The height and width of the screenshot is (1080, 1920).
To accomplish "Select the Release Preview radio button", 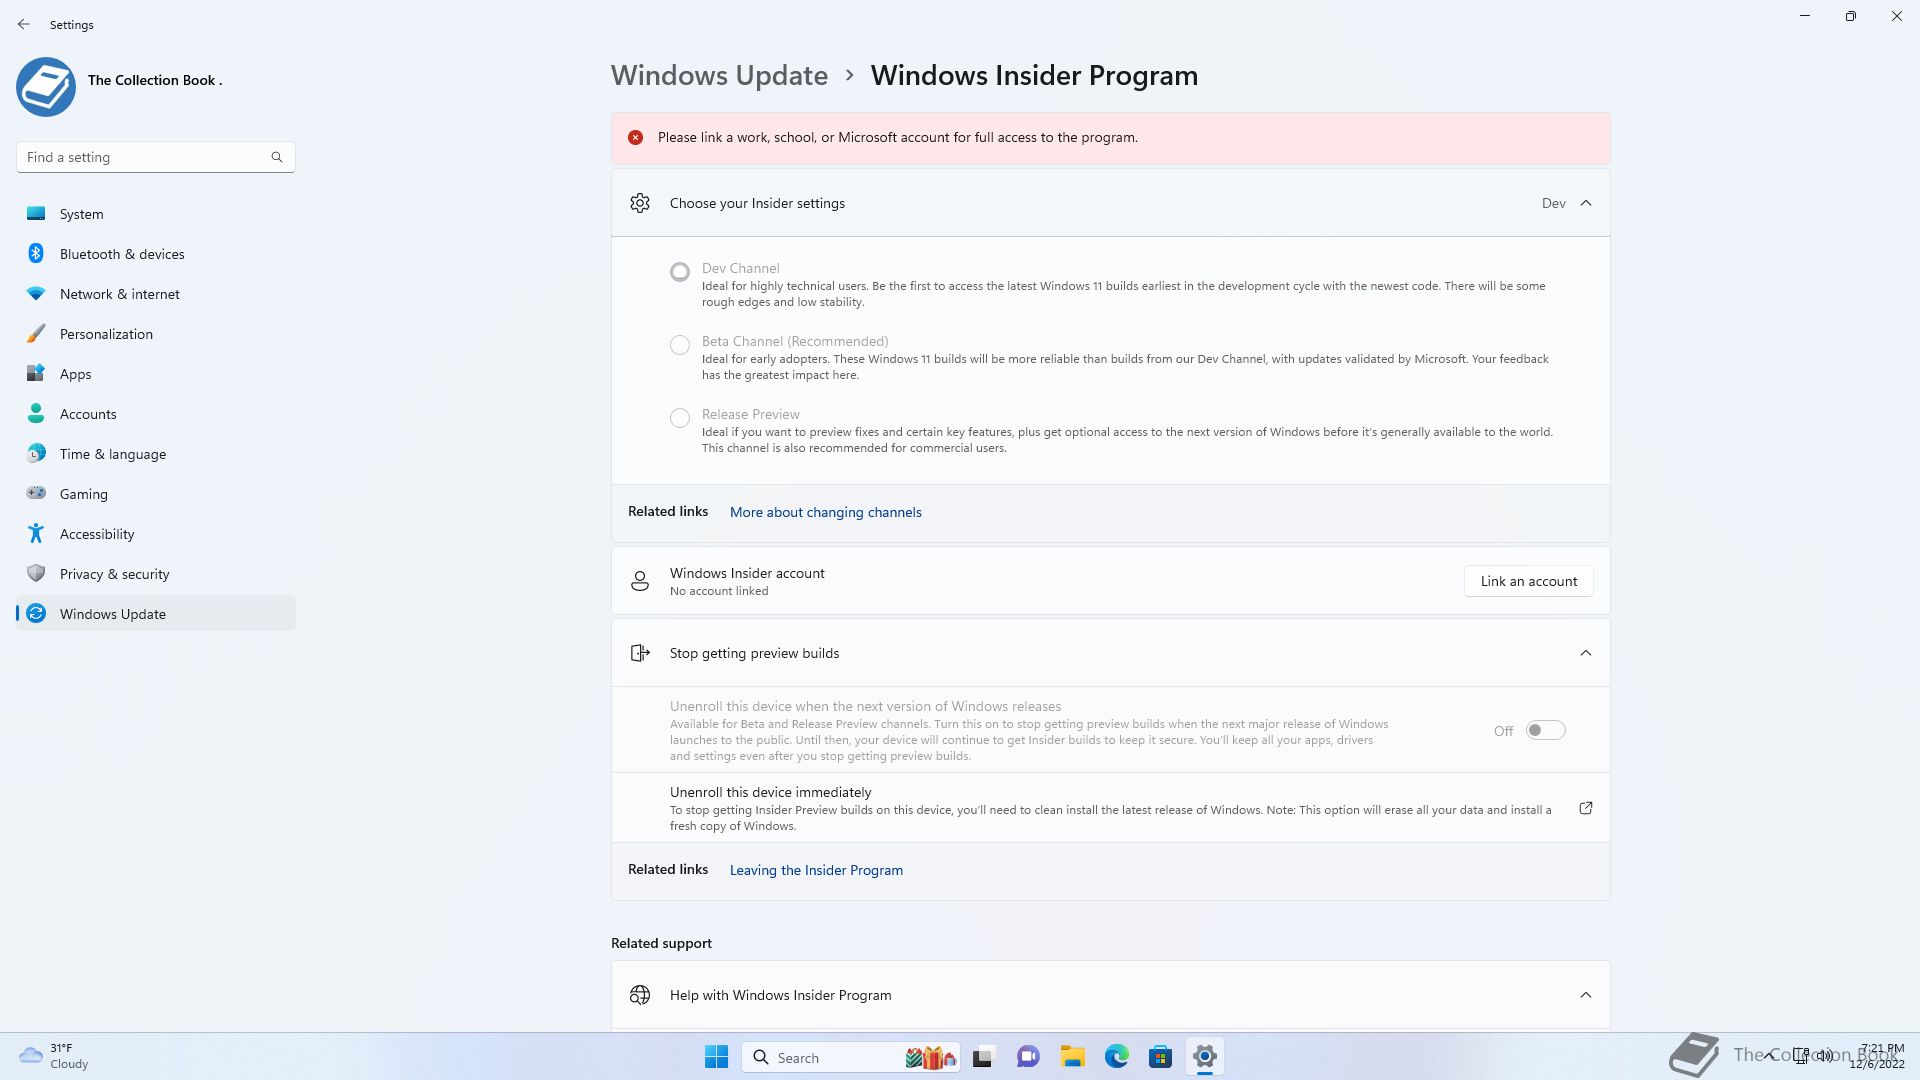I will click(x=680, y=417).
